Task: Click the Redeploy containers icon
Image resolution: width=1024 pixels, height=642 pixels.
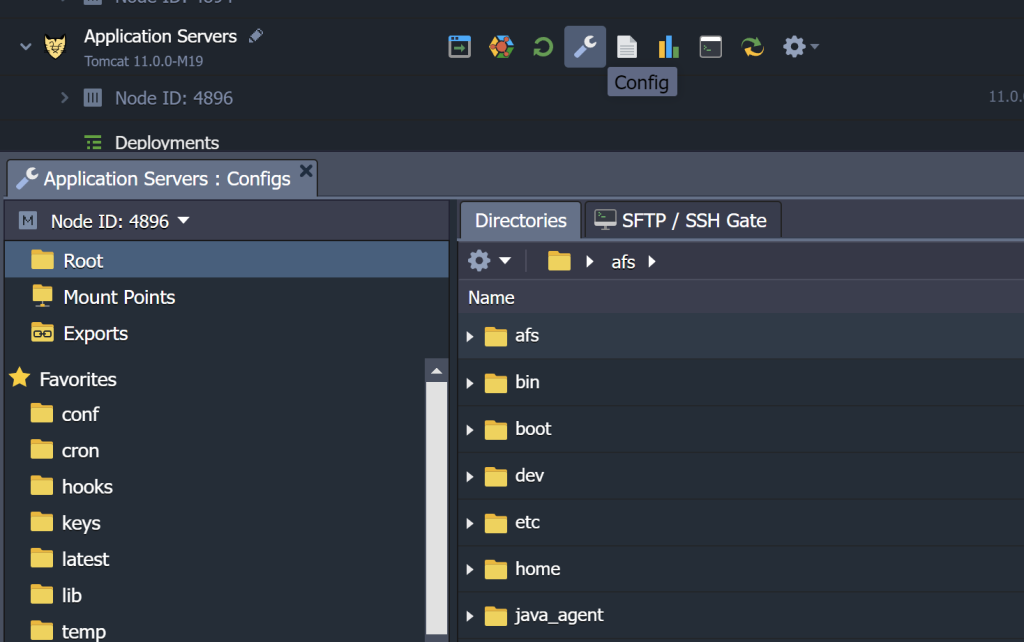Action: pos(752,47)
